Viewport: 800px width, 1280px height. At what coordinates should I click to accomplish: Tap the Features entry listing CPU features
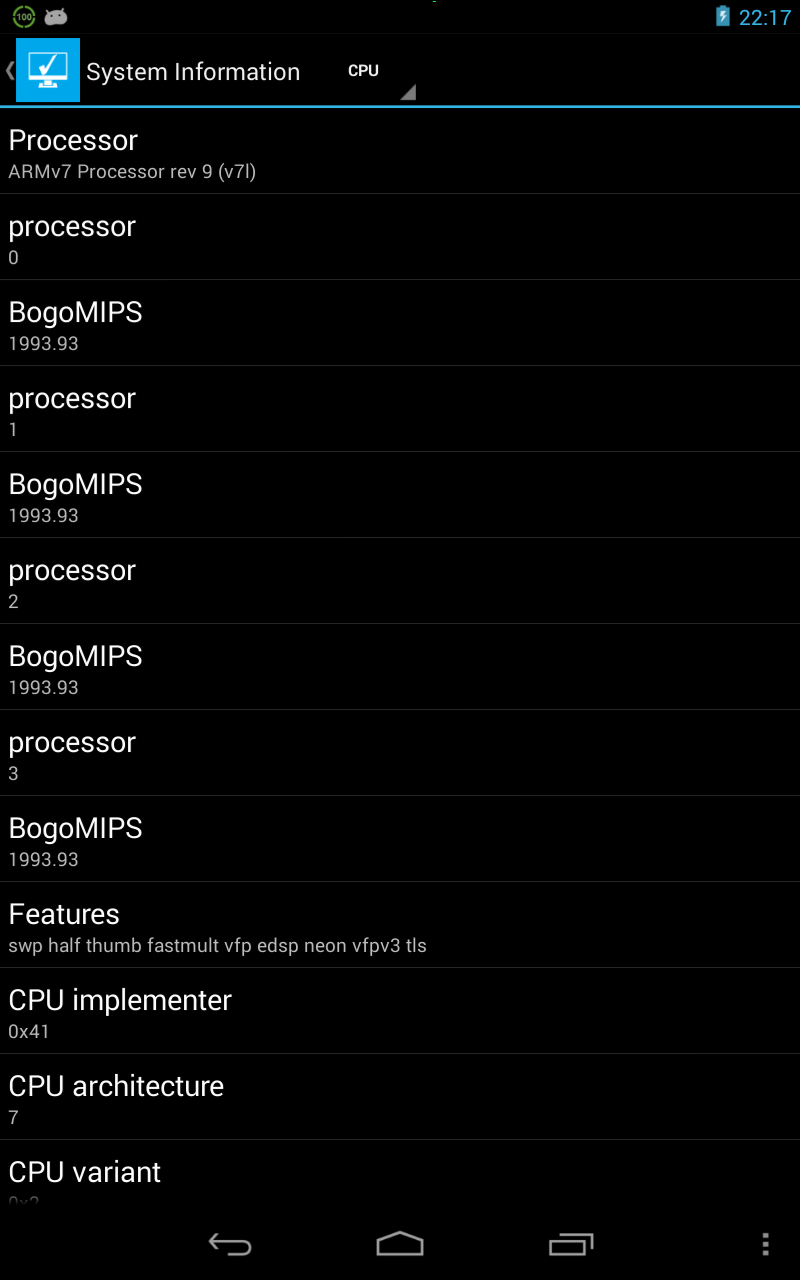[400, 925]
